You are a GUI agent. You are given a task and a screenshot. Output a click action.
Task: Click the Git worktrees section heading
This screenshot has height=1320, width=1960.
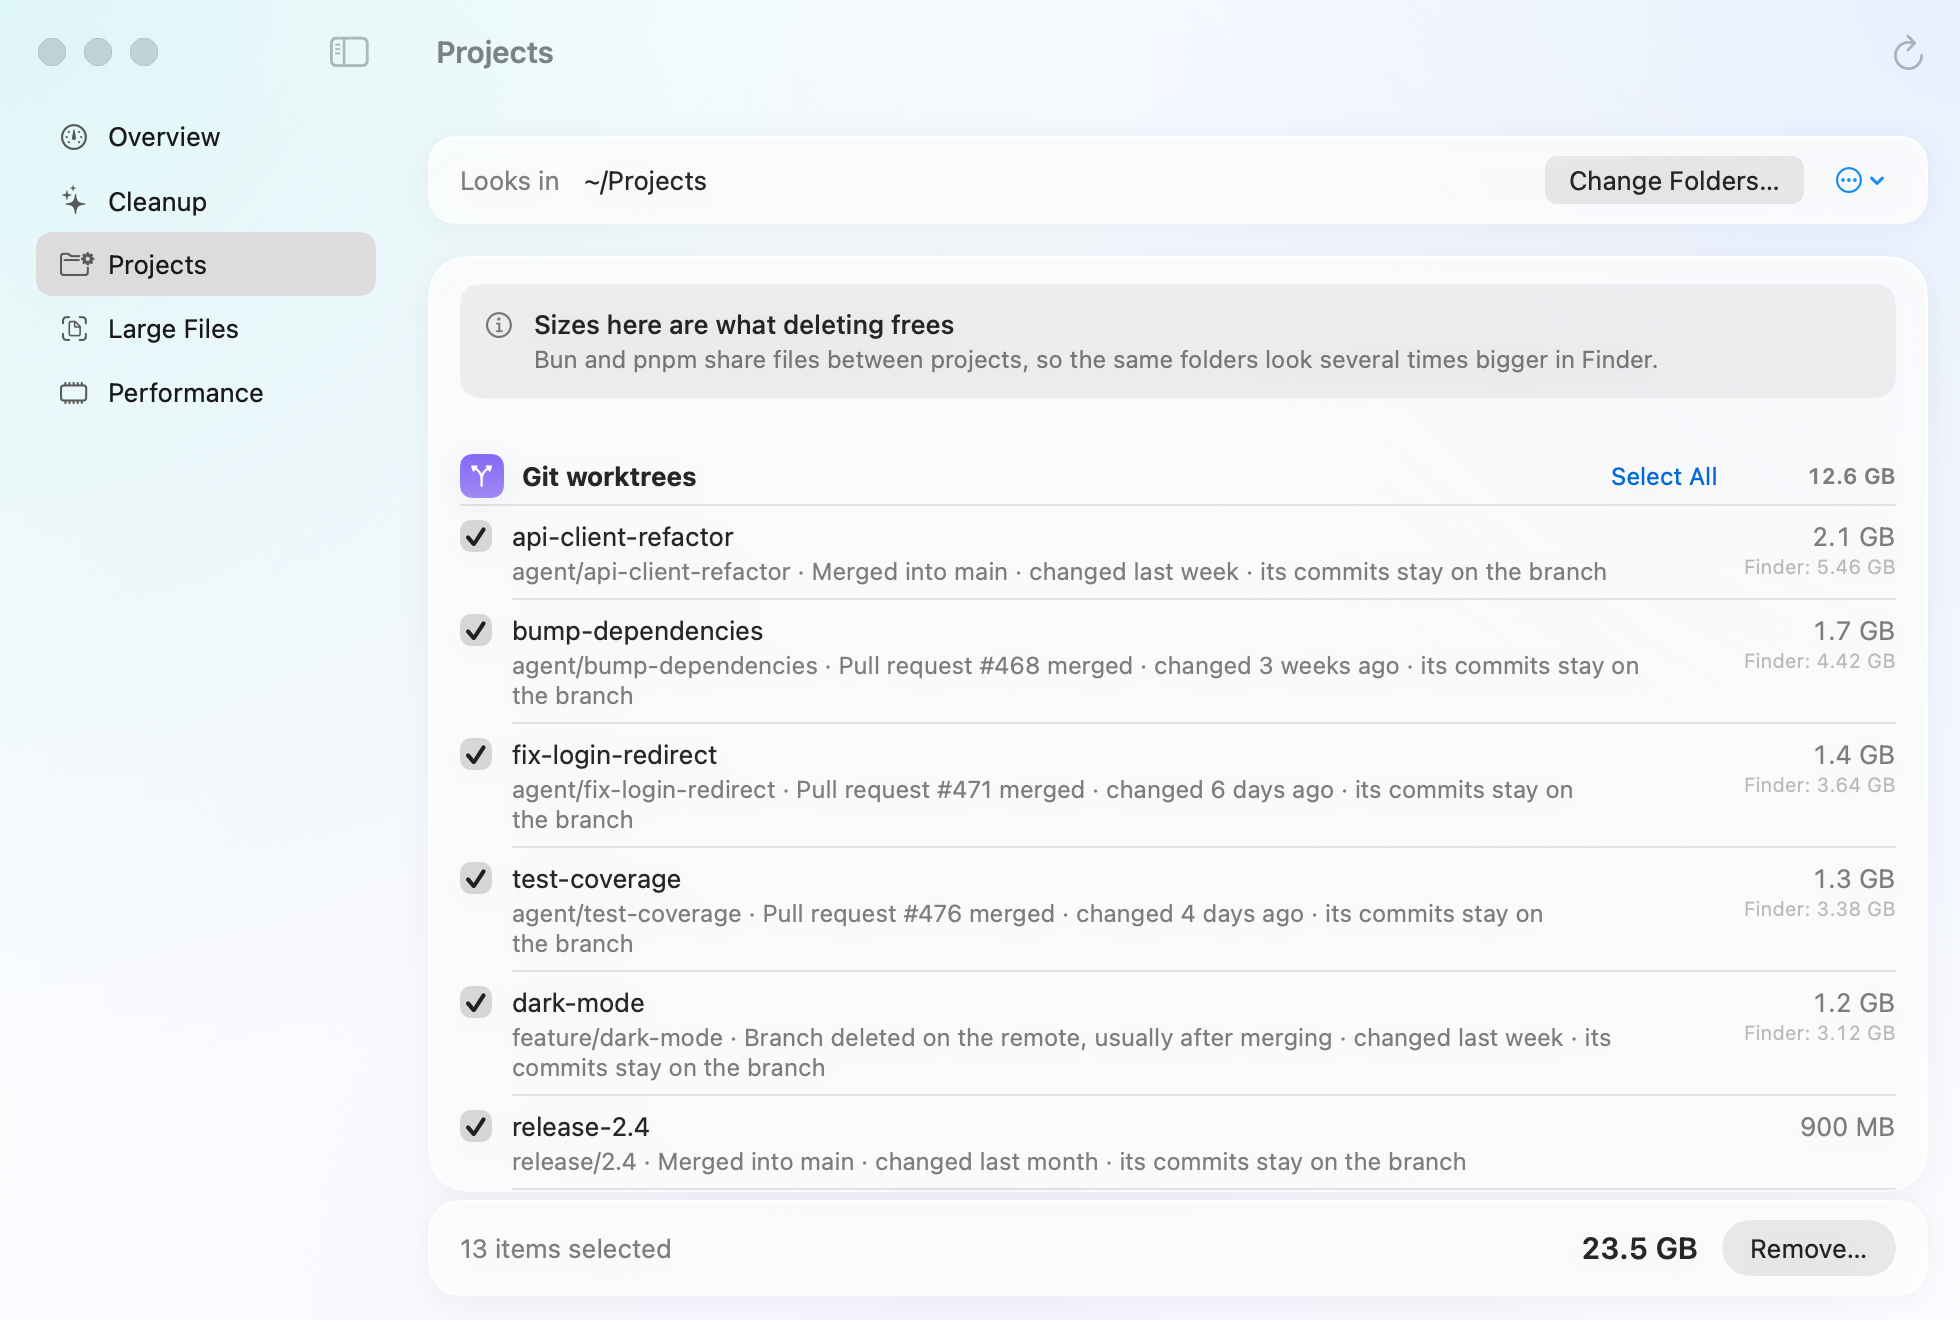(608, 477)
